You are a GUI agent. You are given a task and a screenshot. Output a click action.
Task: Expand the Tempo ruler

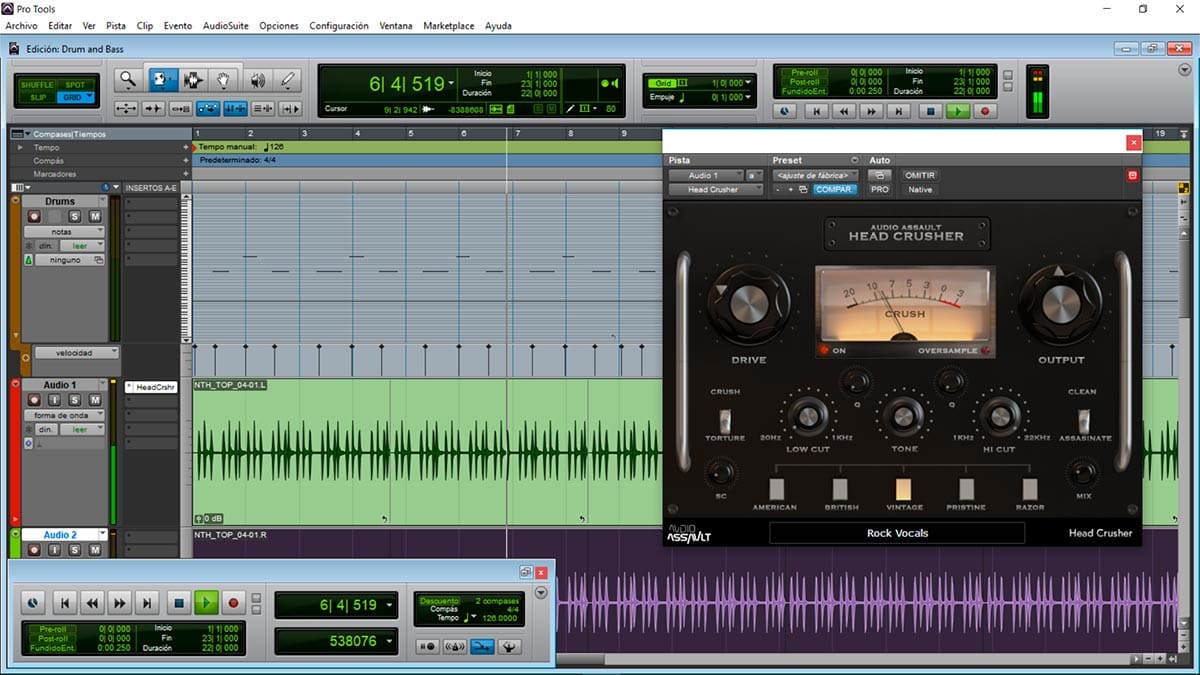19,147
